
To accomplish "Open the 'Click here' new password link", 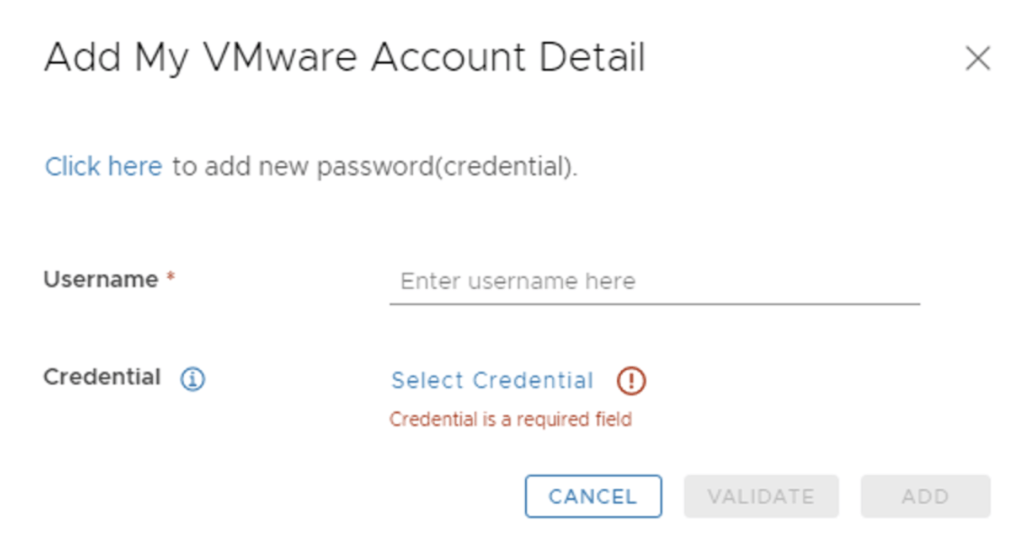I will tap(103, 167).
